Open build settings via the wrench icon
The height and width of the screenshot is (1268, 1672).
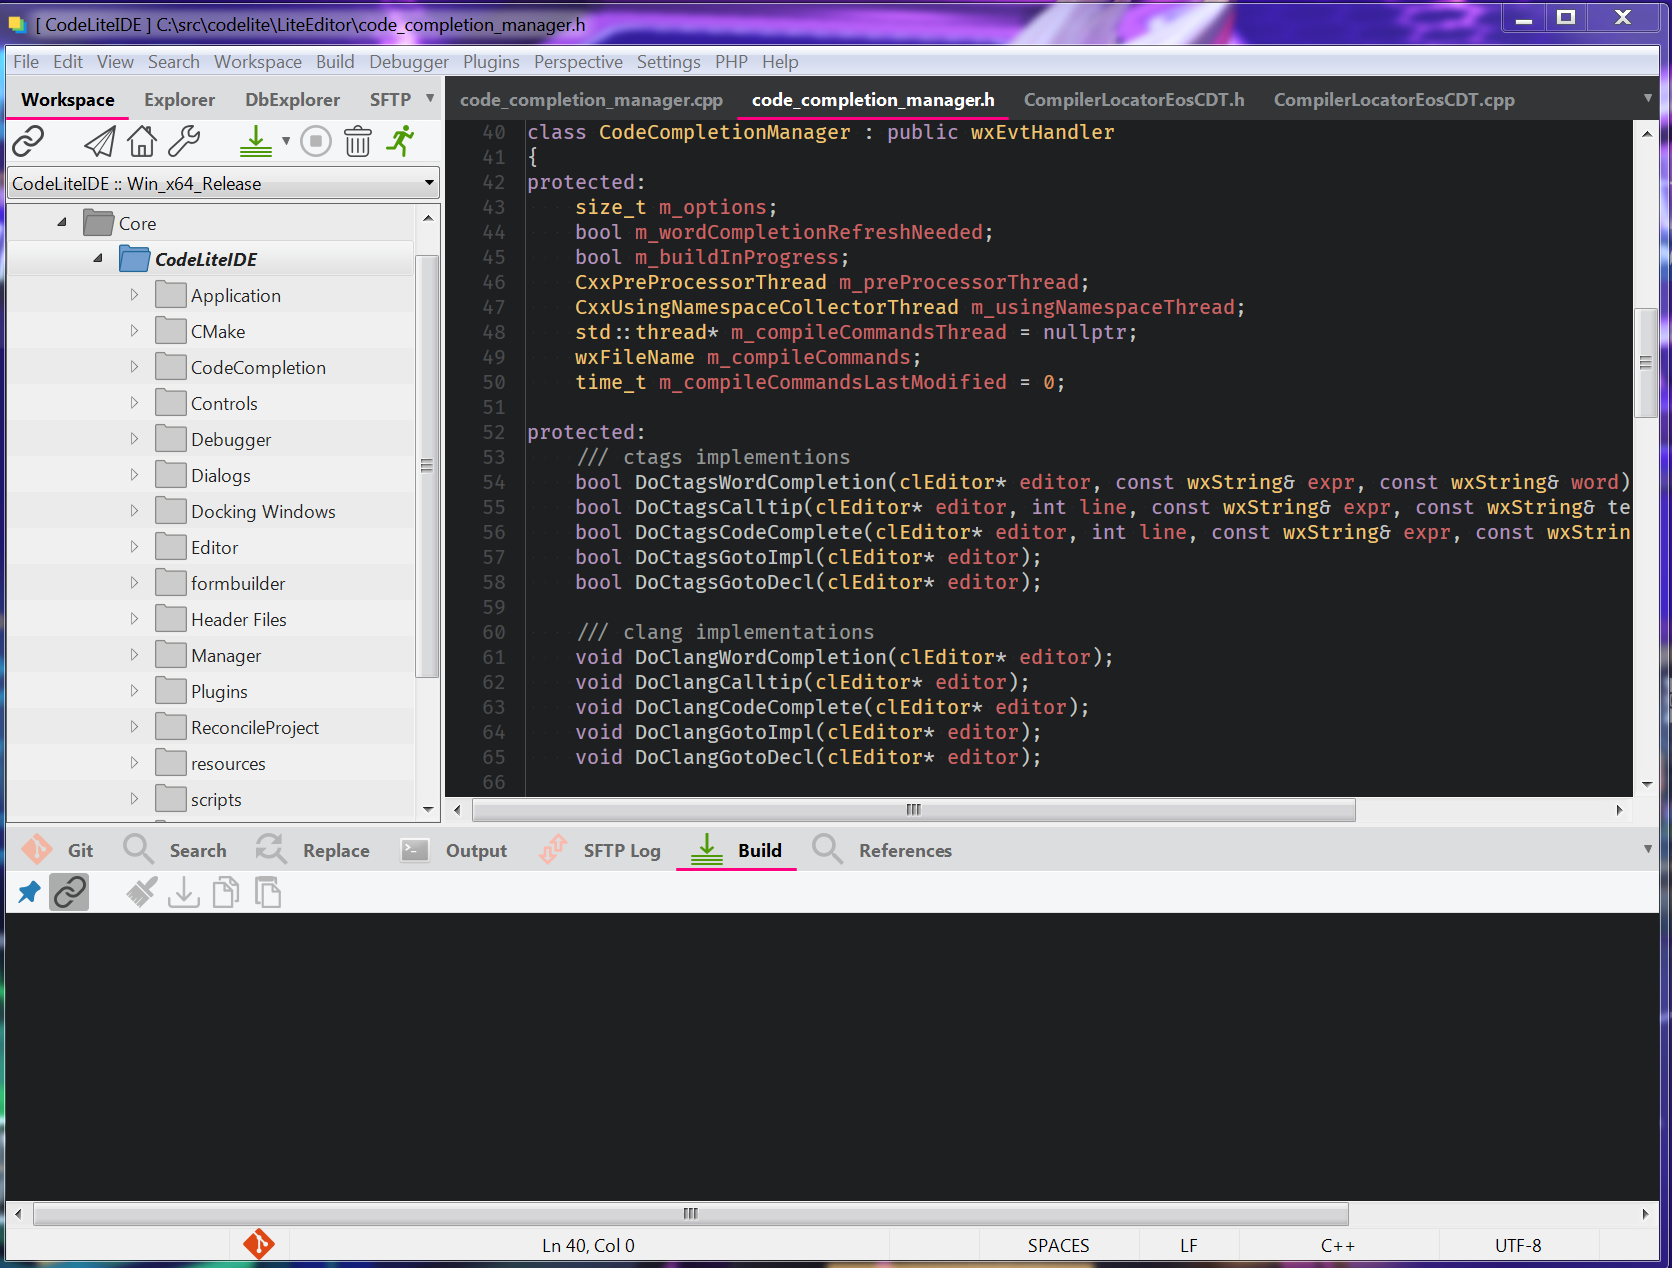pos(185,141)
